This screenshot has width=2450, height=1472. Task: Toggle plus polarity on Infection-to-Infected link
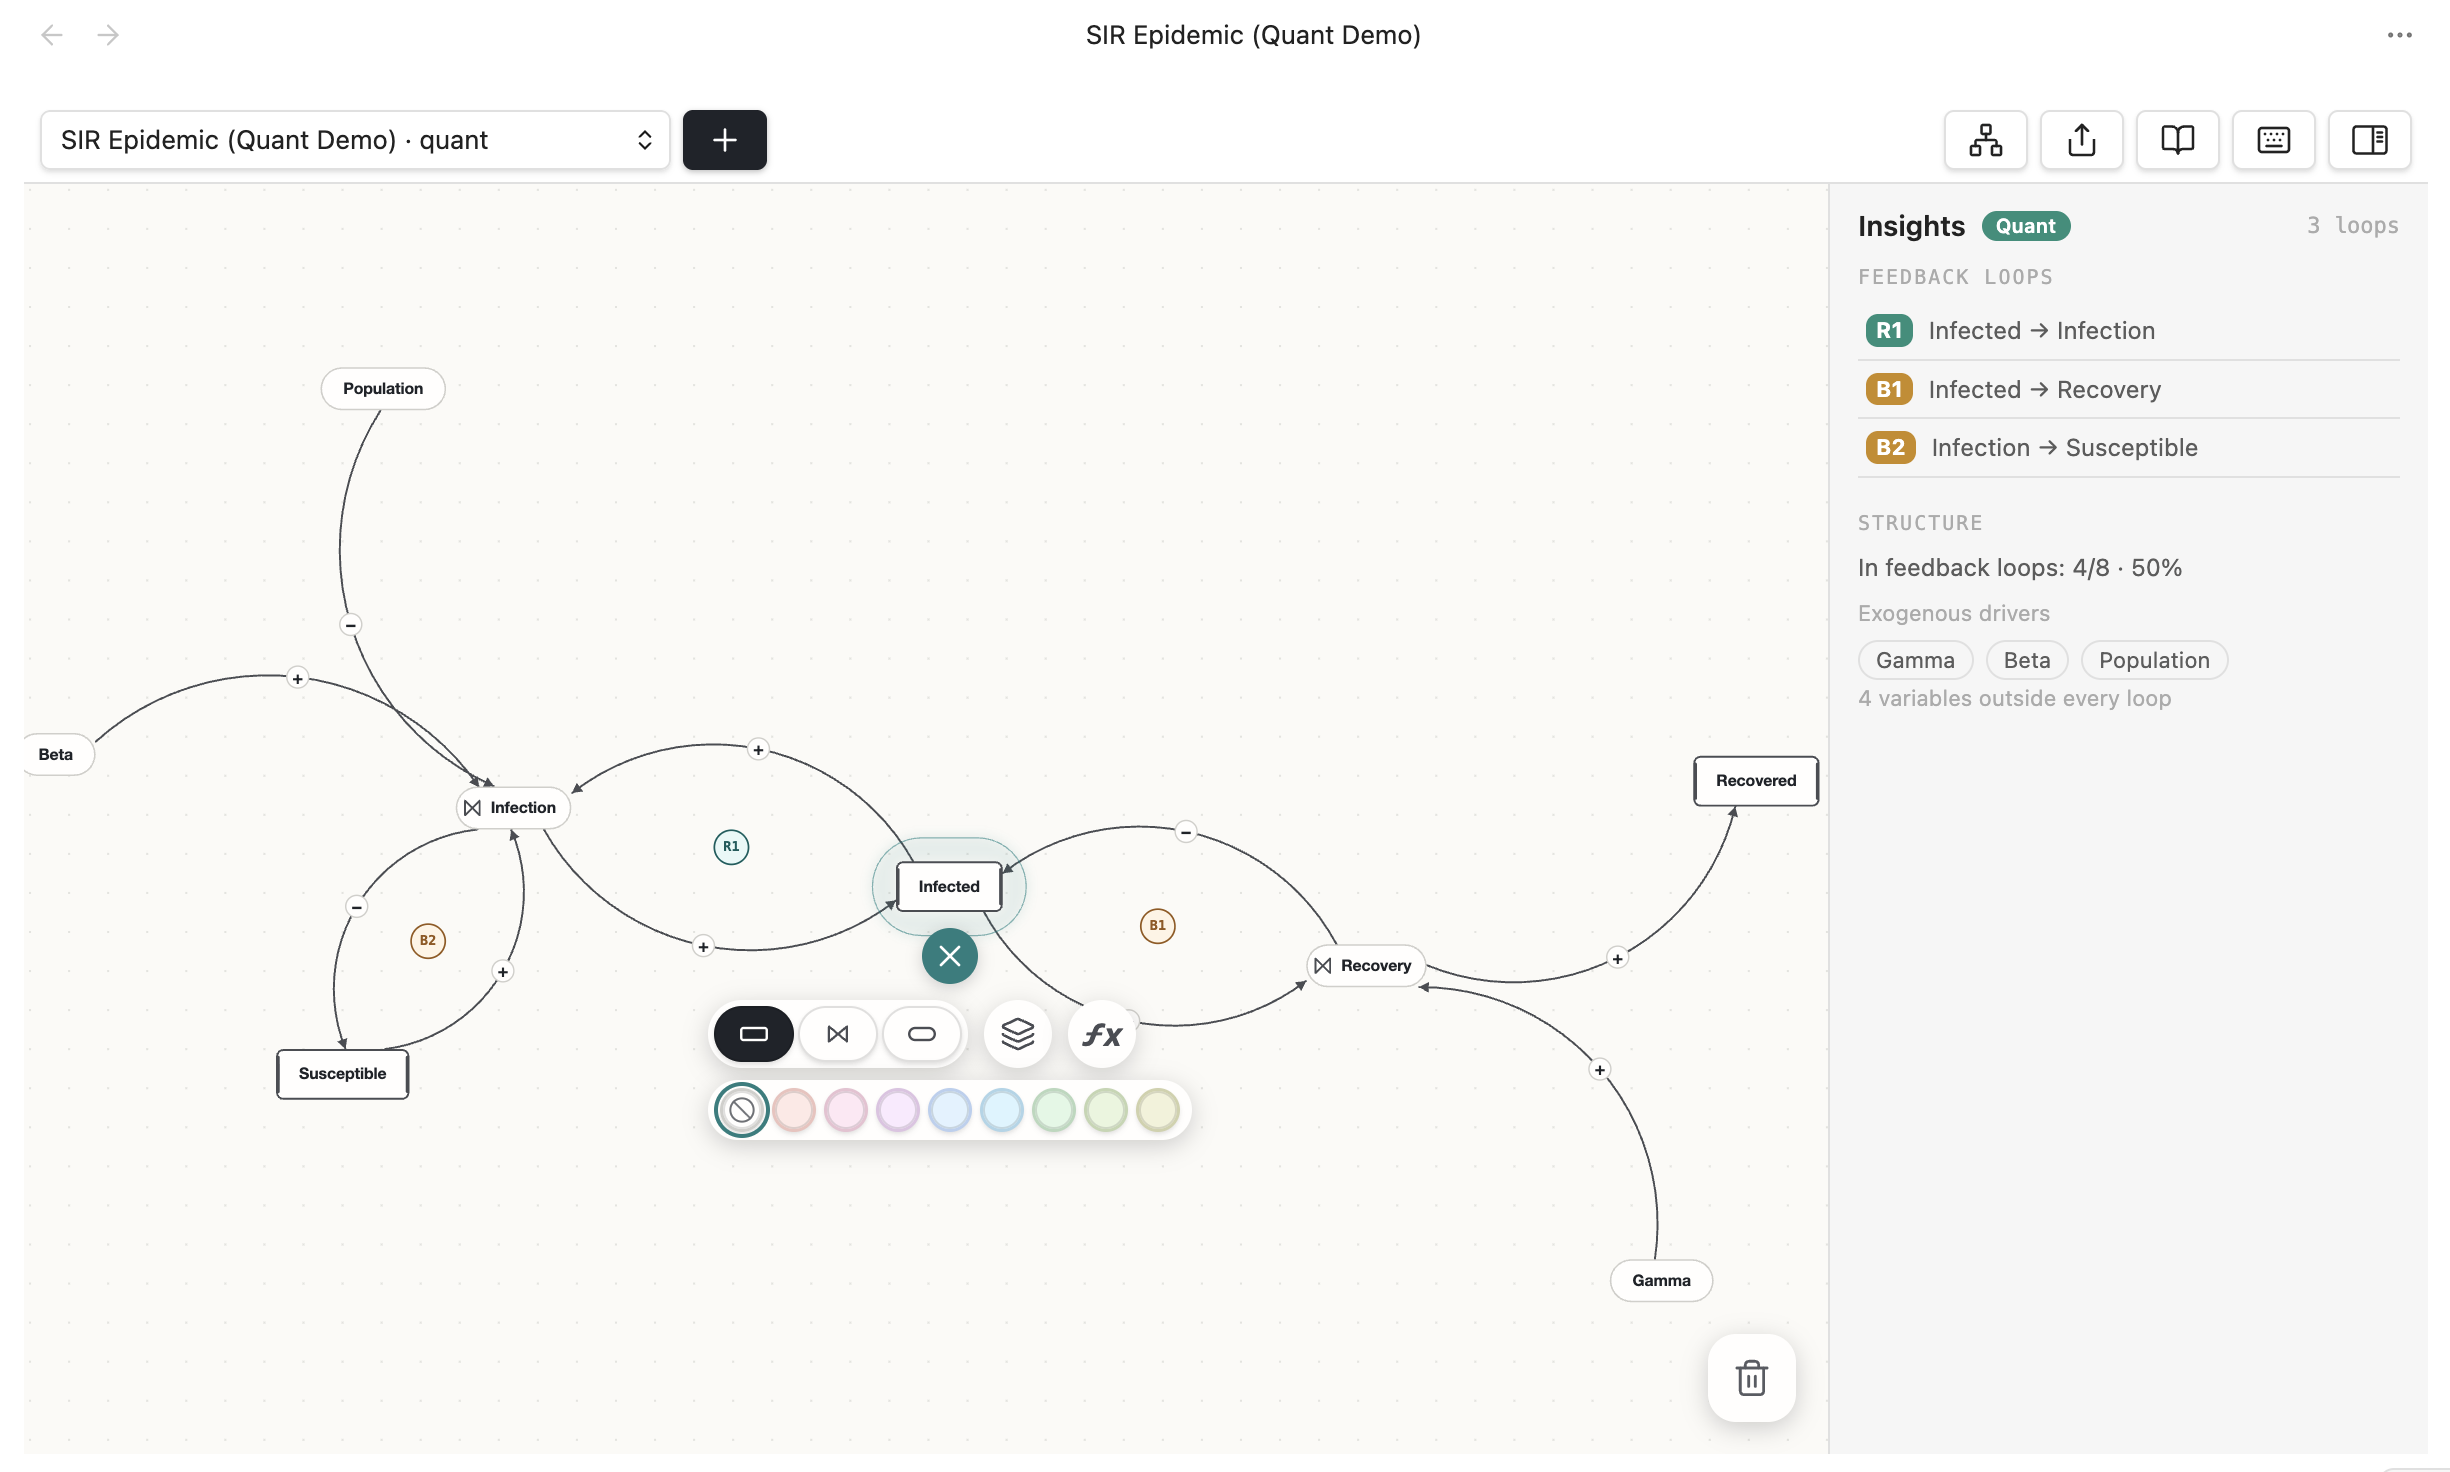coord(703,946)
